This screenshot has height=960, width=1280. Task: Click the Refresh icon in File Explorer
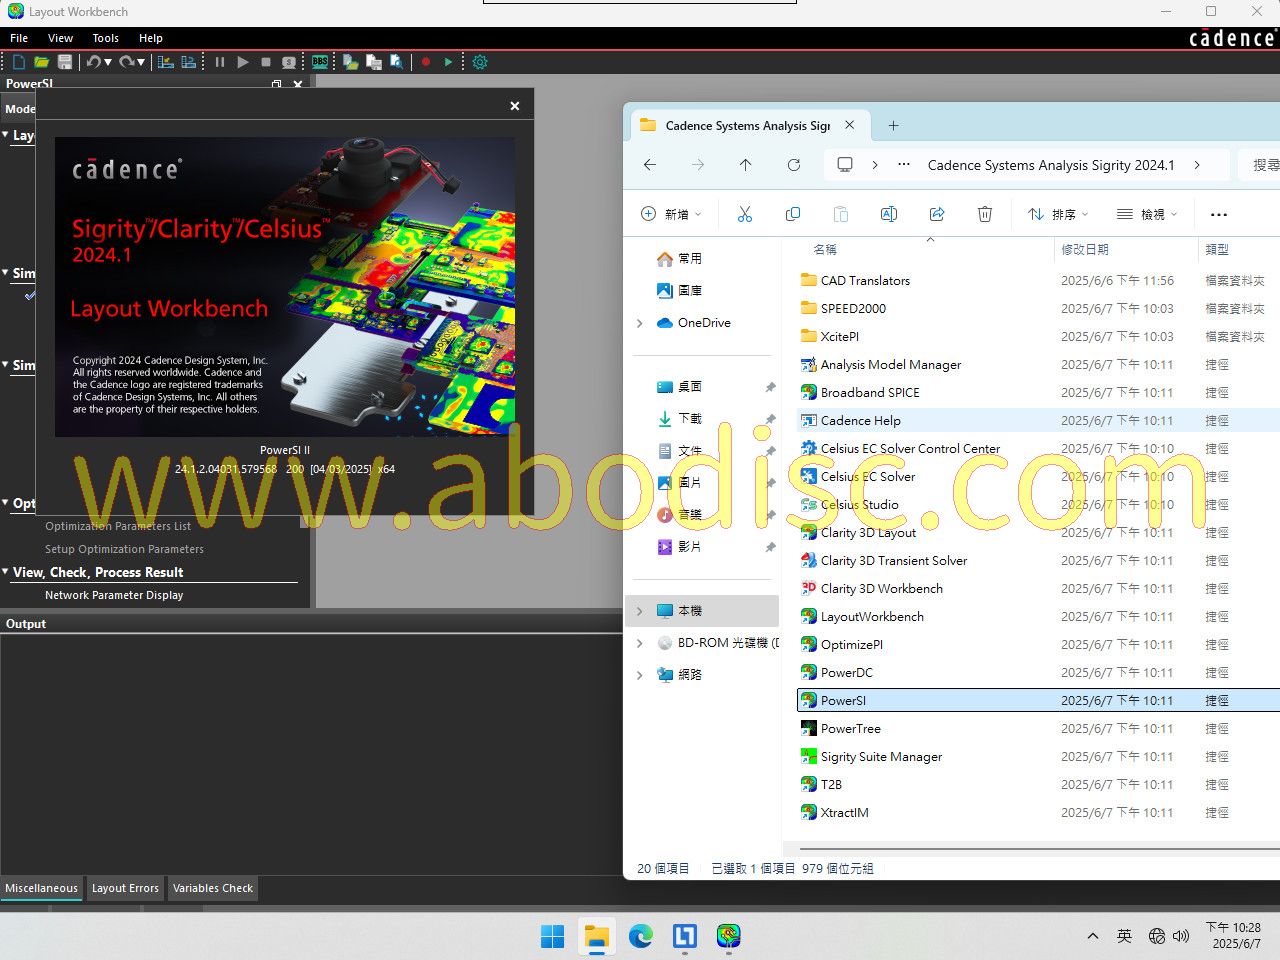[x=794, y=165]
